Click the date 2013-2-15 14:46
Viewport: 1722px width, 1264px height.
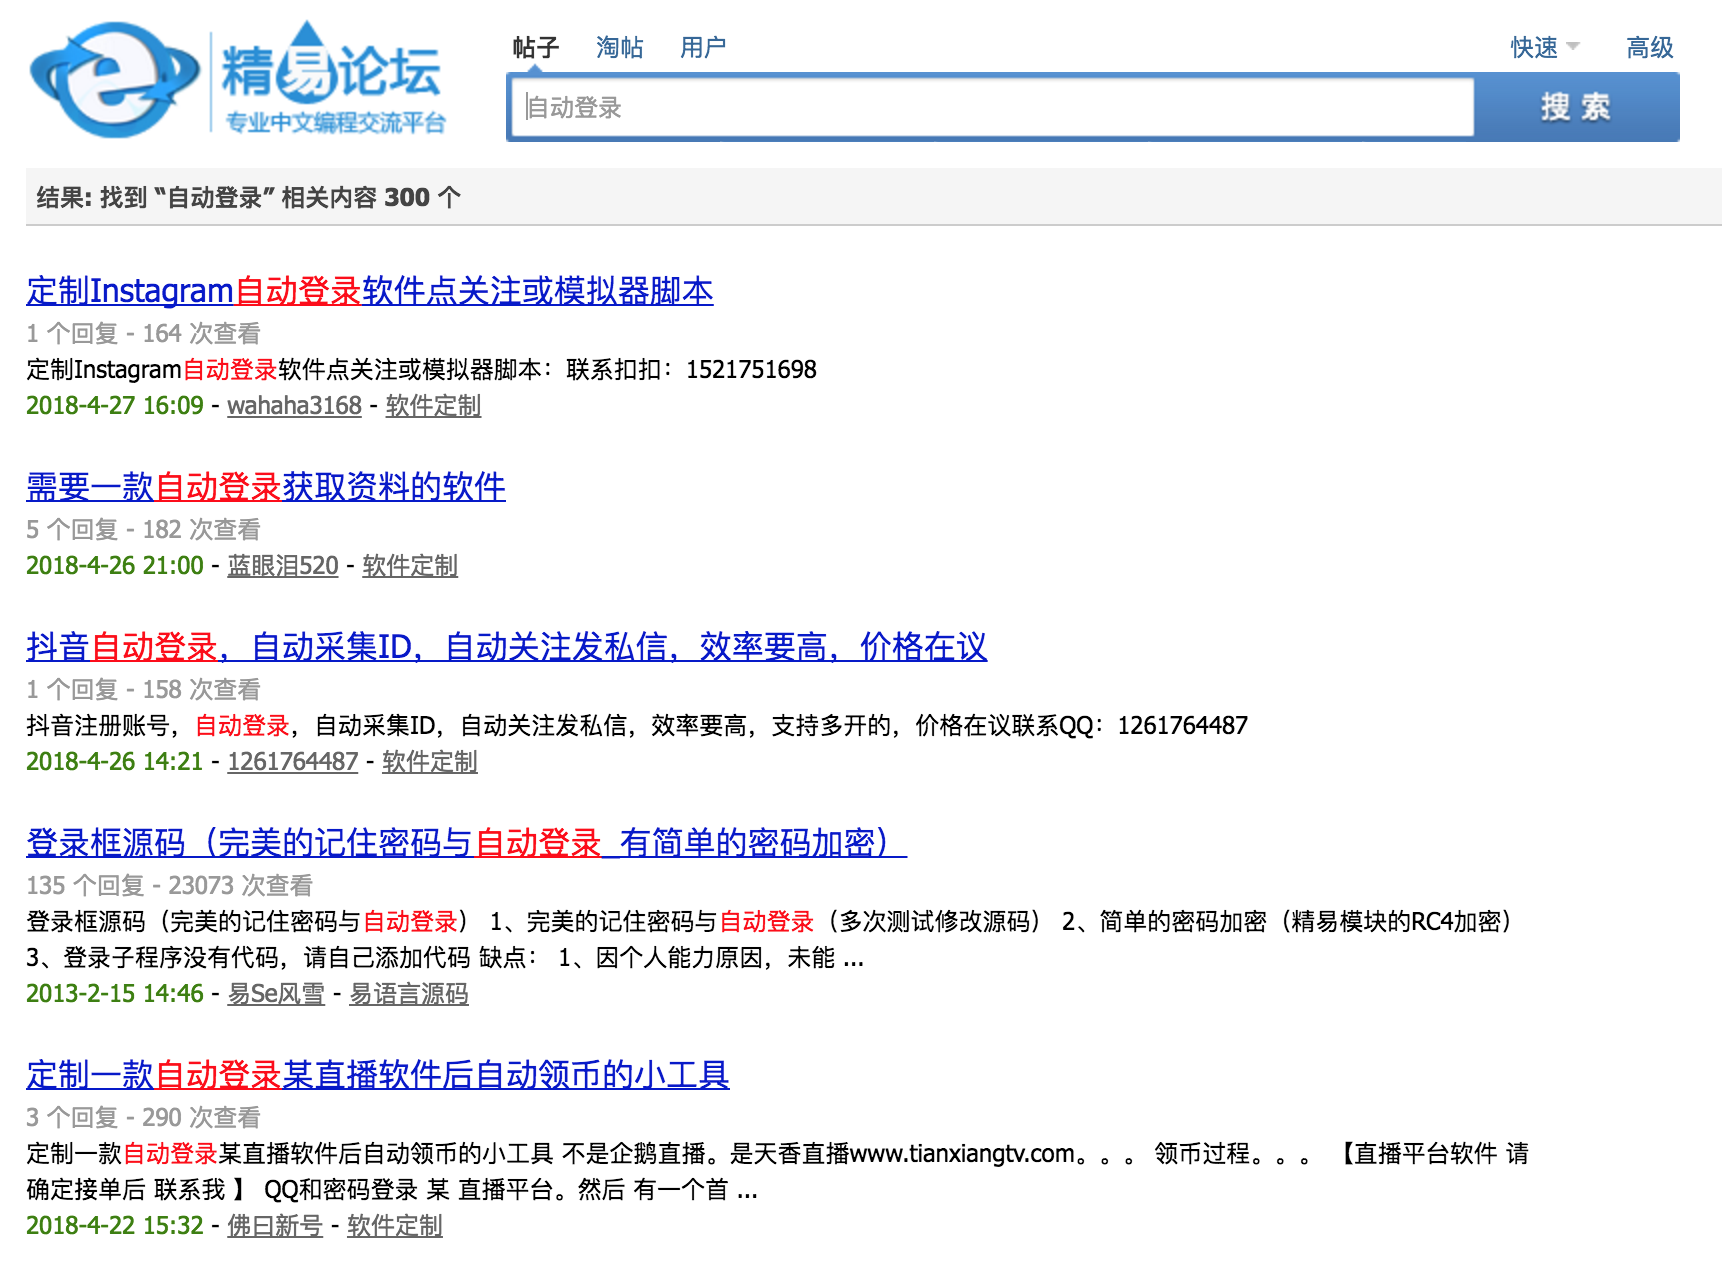115,993
